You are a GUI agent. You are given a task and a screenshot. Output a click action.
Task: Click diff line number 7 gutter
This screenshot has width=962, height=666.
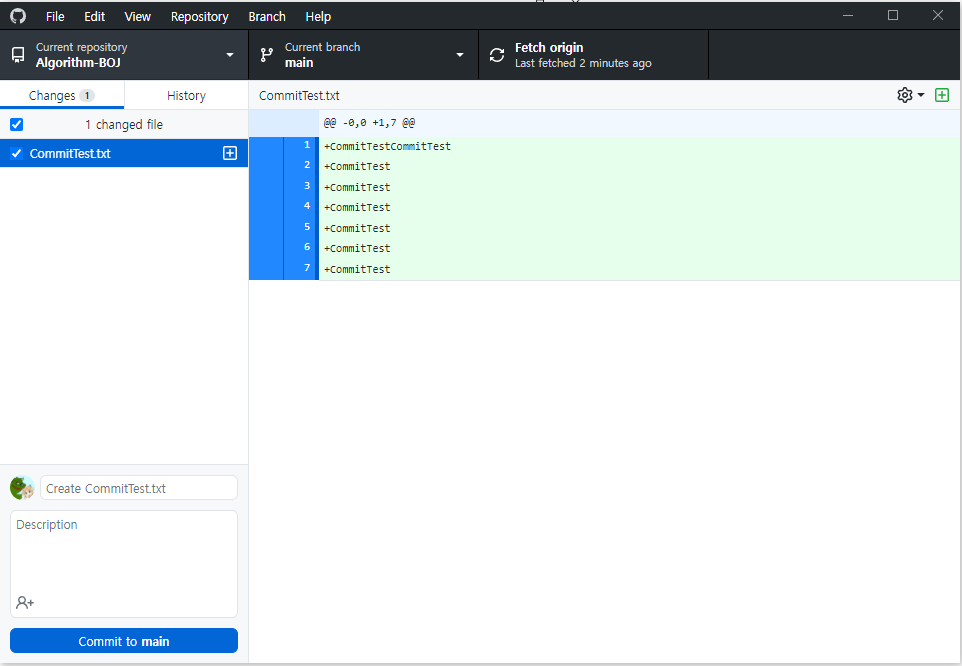click(x=301, y=268)
